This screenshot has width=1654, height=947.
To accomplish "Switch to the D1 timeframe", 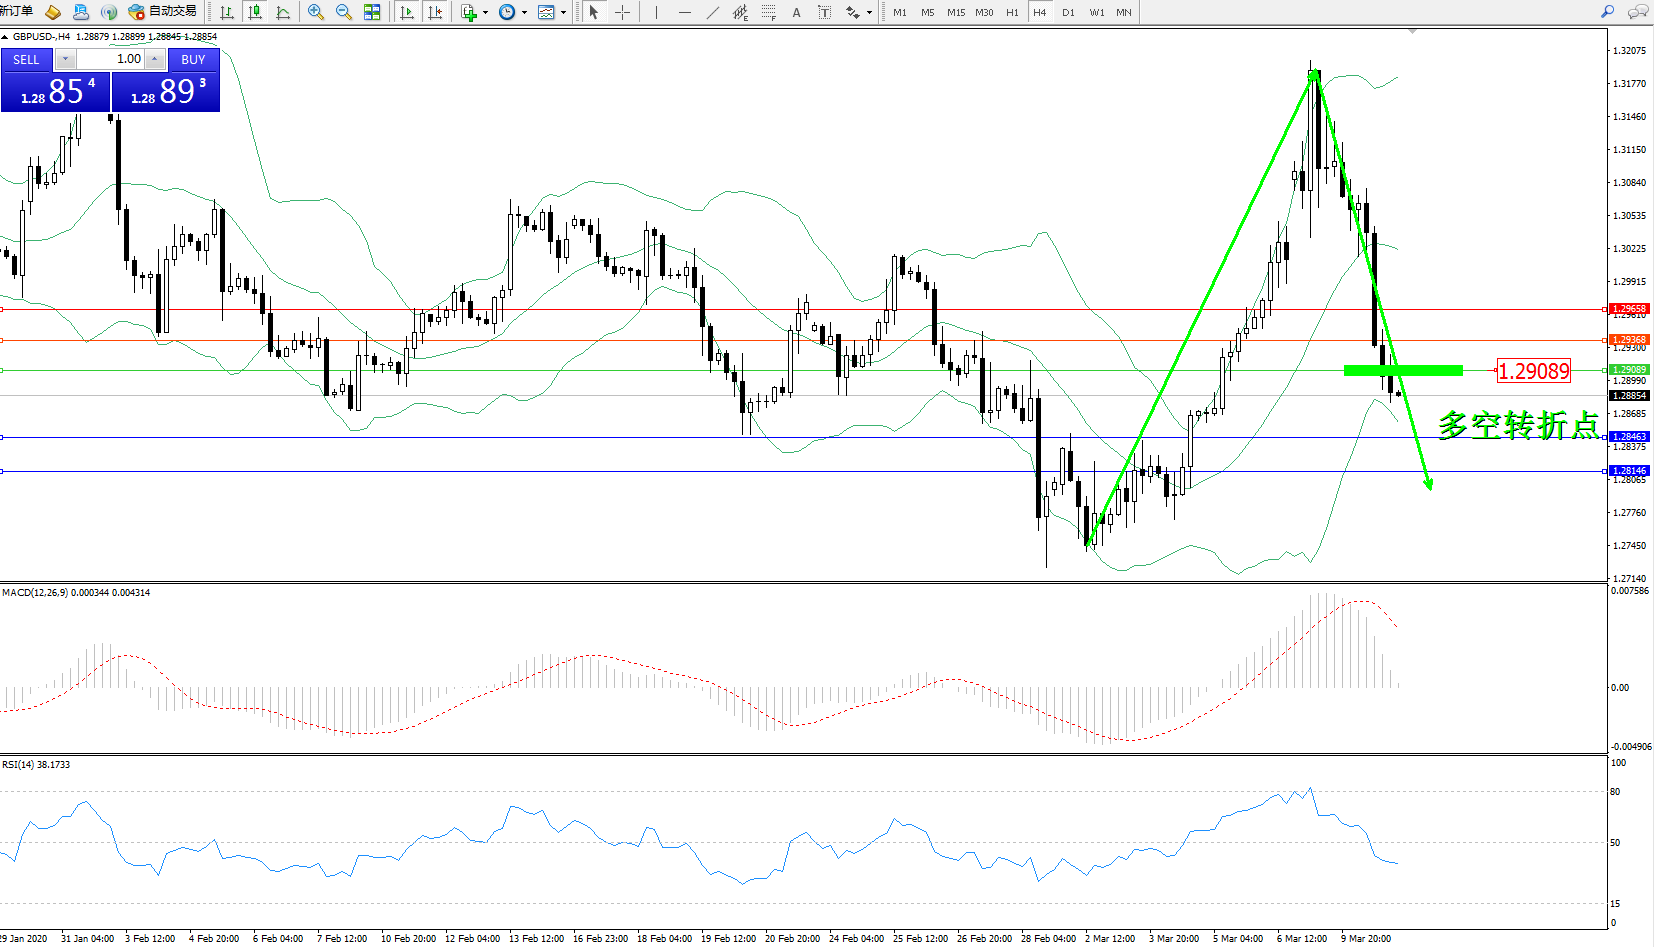I will pyautogui.click(x=1068, y=12).
